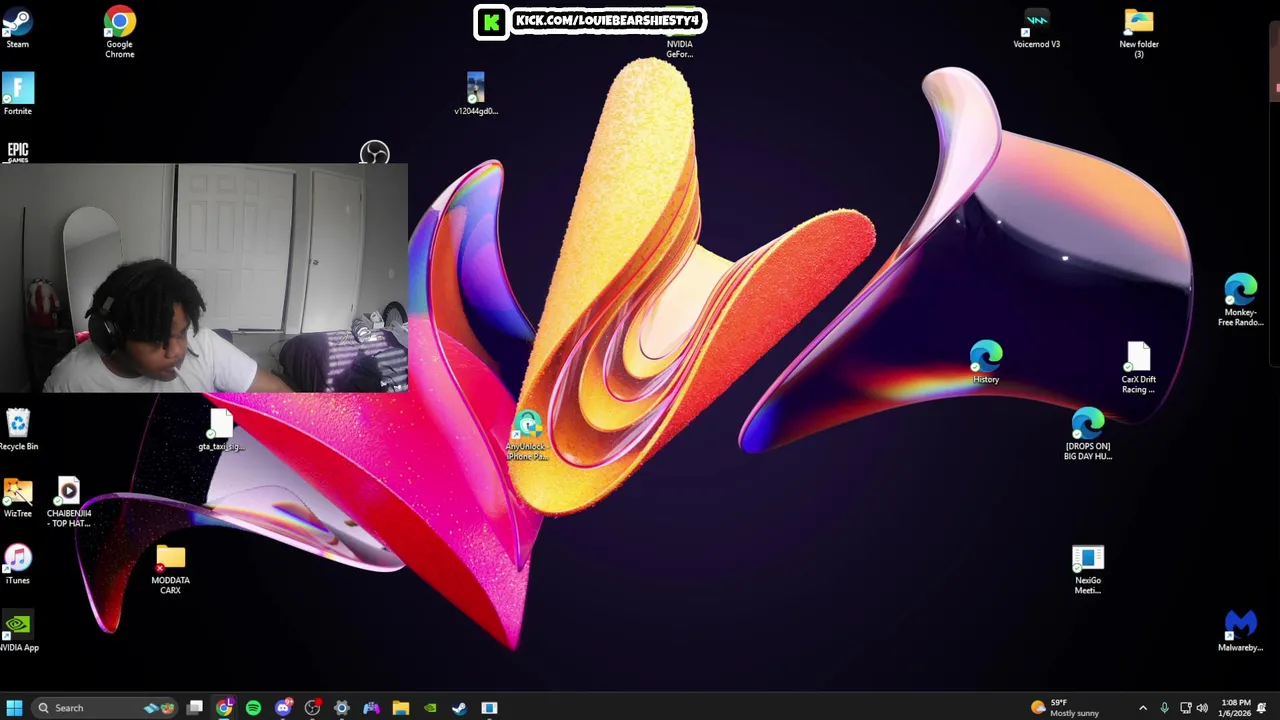This screenshot has width=1280, height=720.
Task: Select the v12044gd0 video file icon
Action: coord(475,94)
